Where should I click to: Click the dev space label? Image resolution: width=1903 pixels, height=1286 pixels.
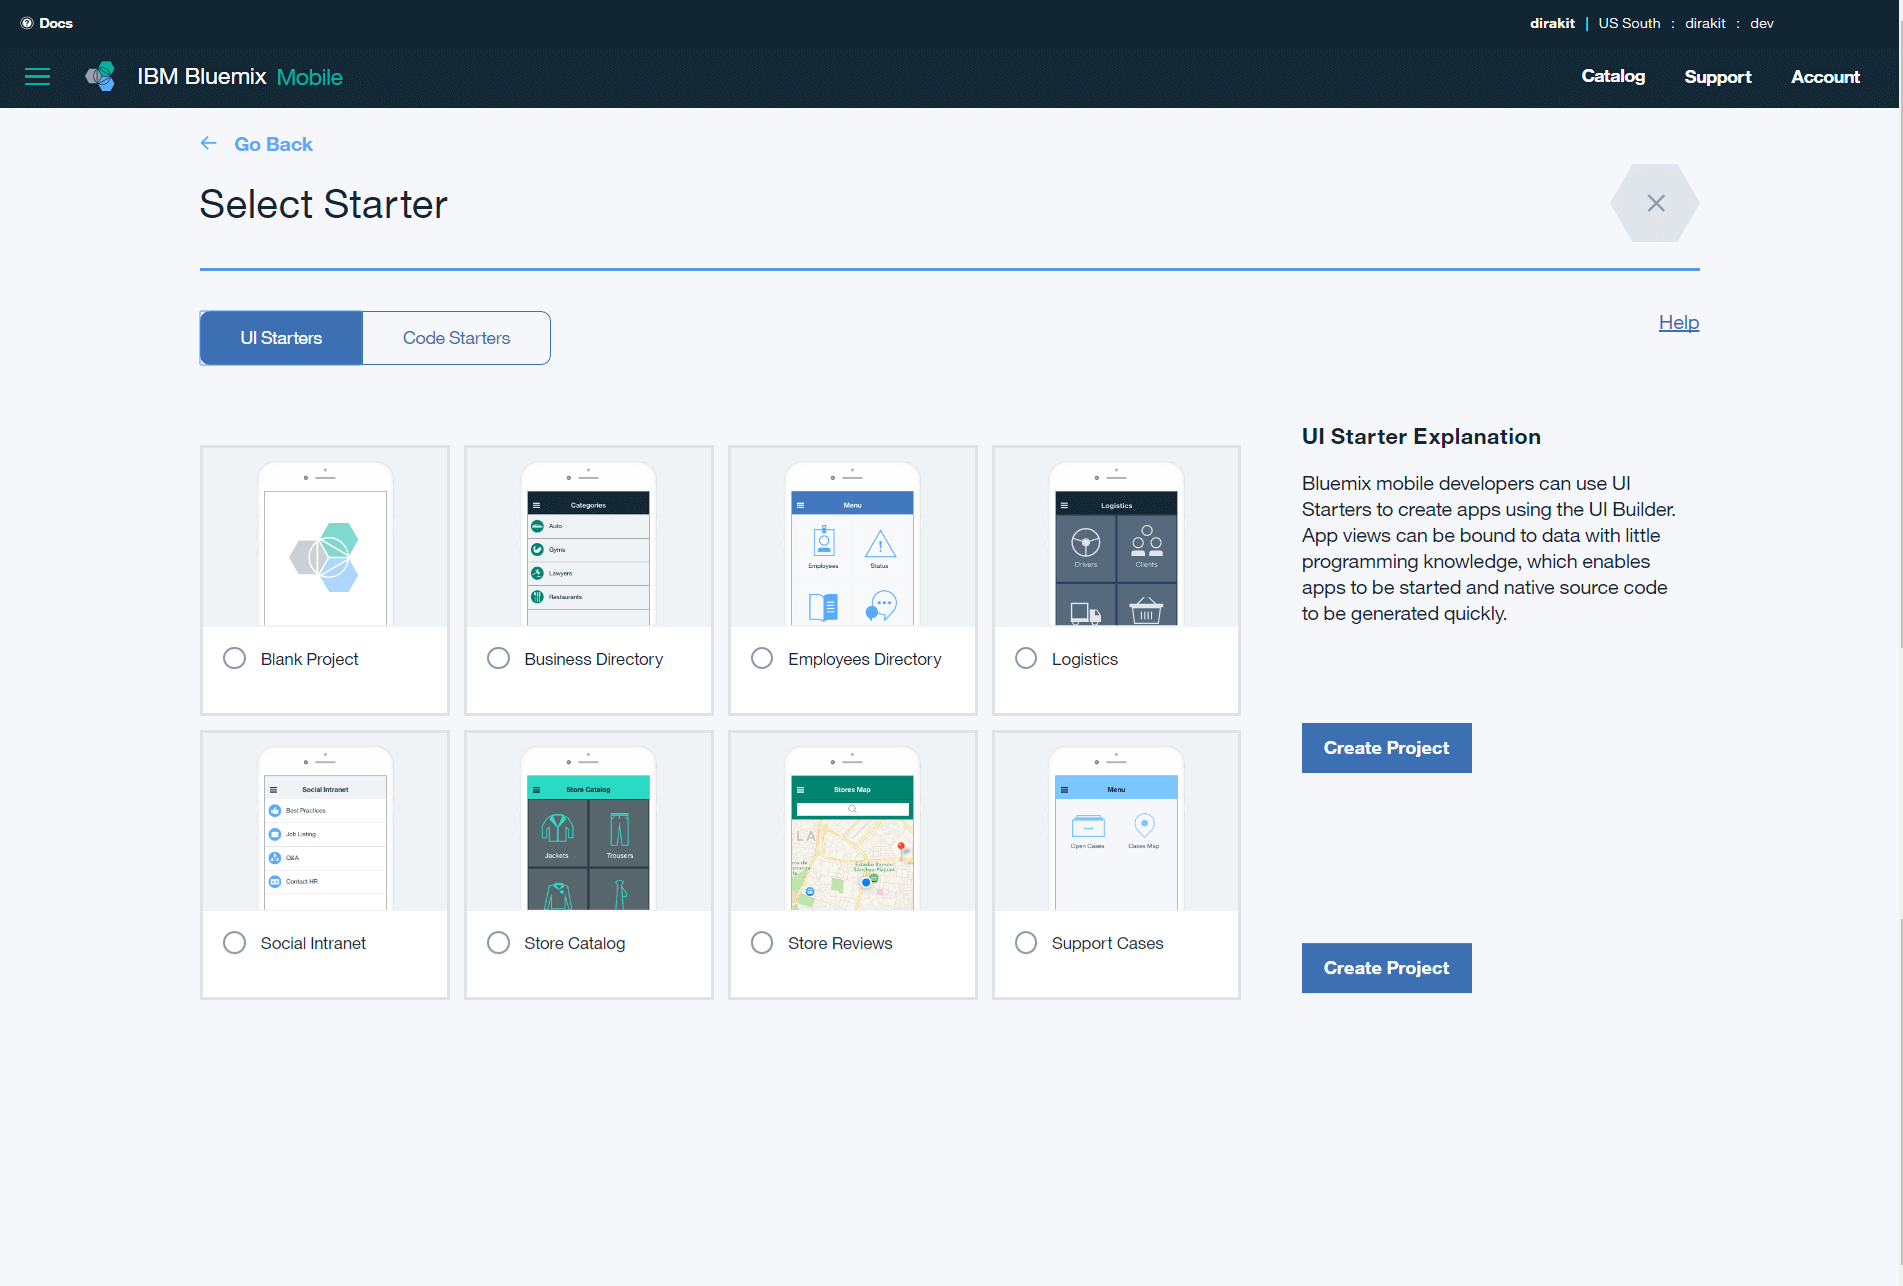click(1762, 23)
